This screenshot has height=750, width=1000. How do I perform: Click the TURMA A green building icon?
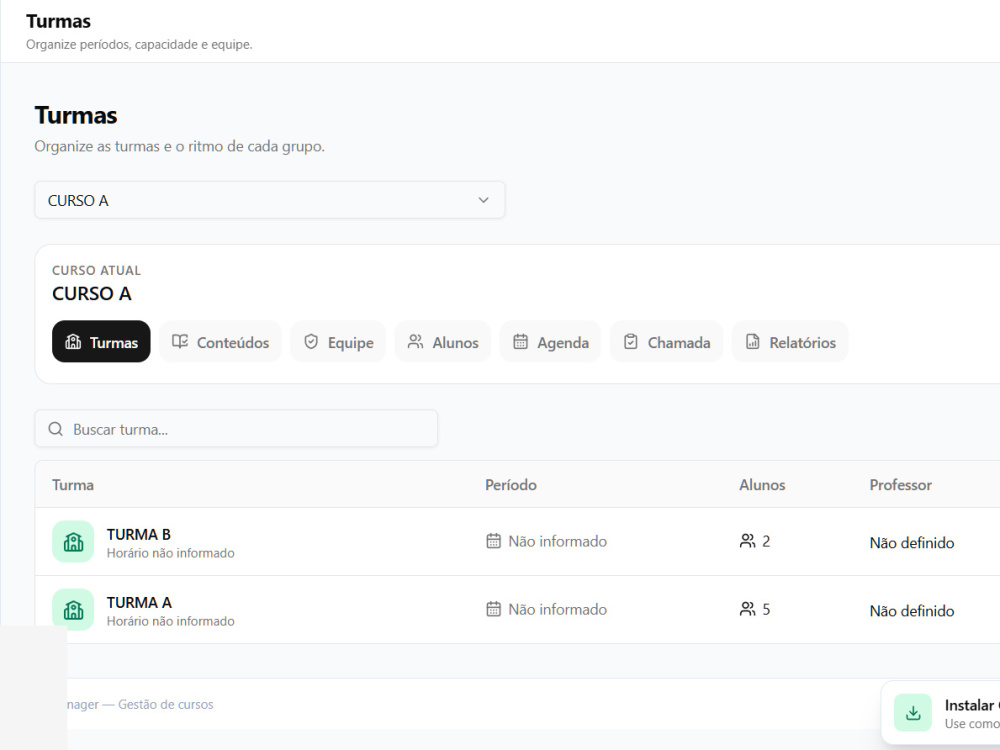point(73,610)
